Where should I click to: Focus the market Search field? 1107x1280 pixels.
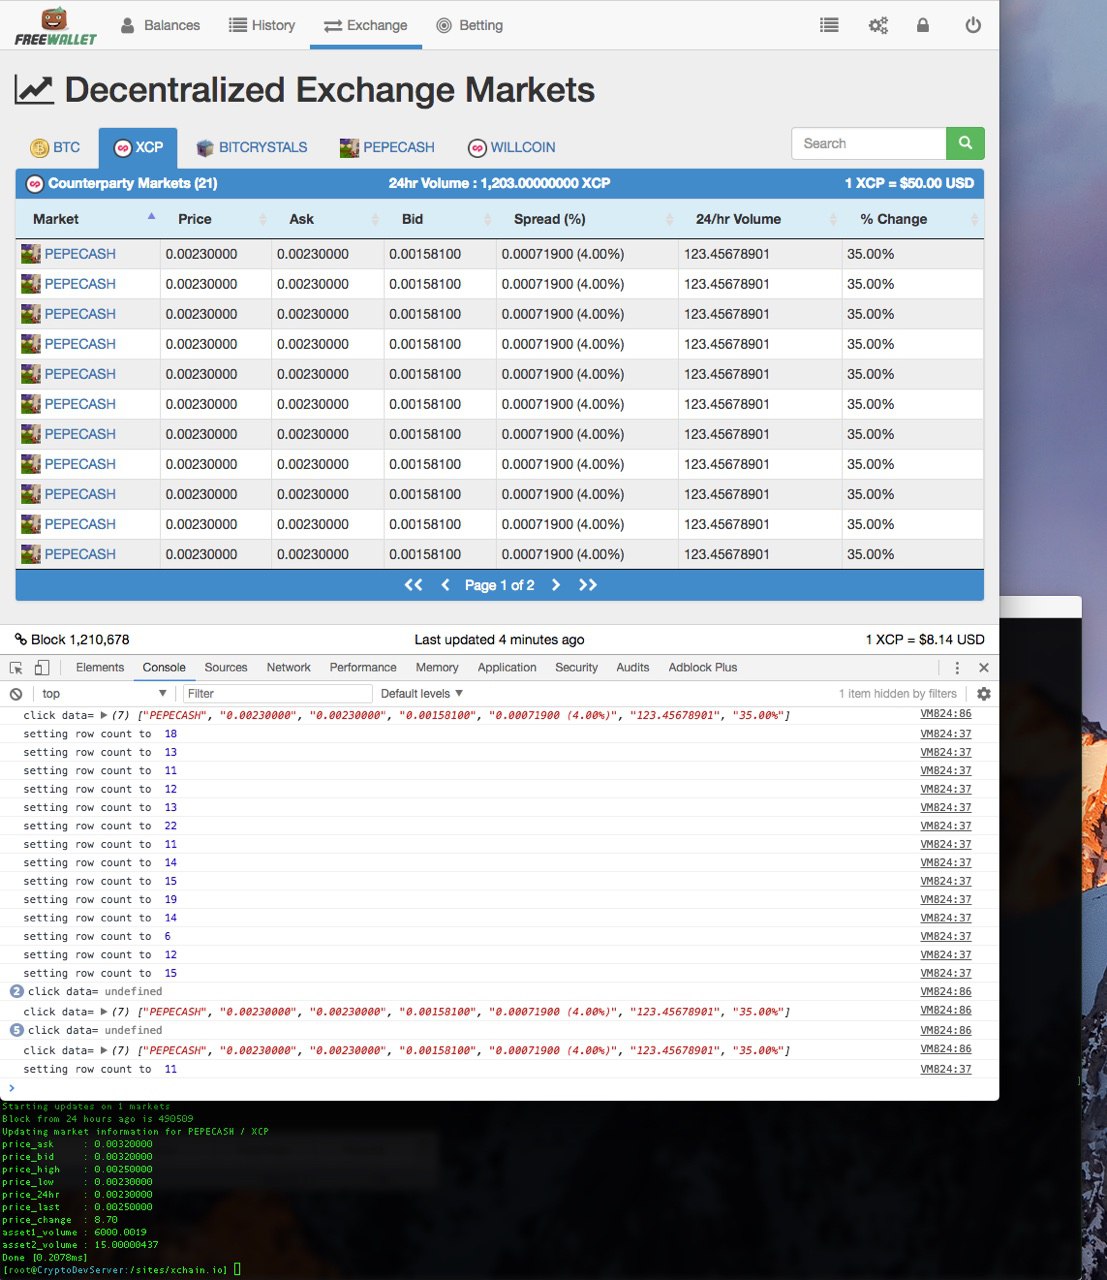(869, 143)
